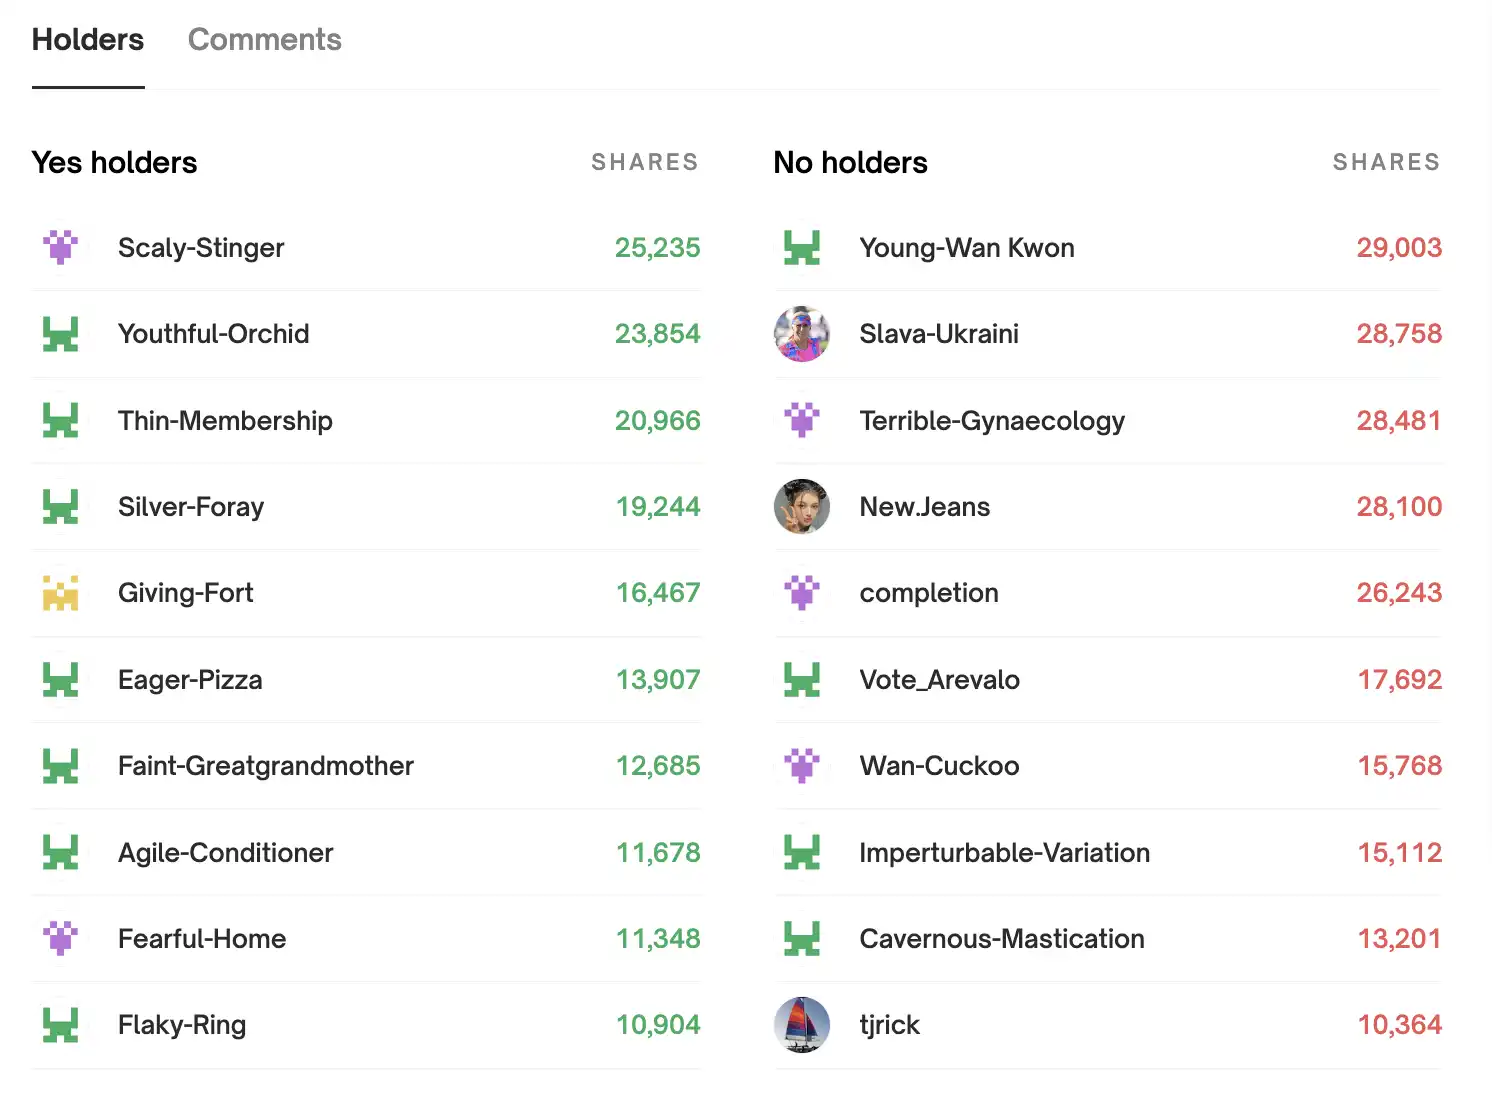The image size is (1492, 1114).
Task: Click Terrible-Gynaecology's purple avatar icon
Action: (802, 420)
